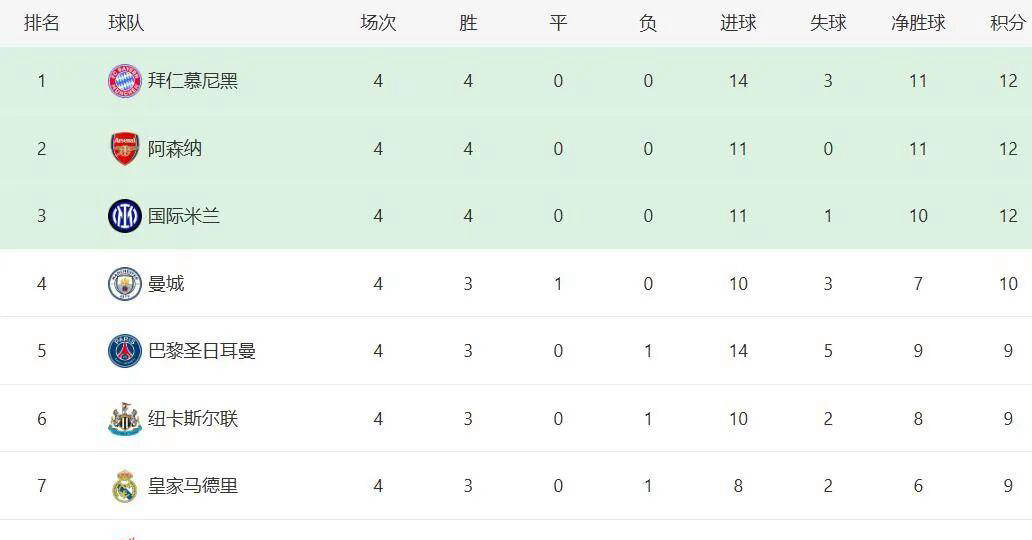Select the 国际米兰 team name

coord(184,216)
